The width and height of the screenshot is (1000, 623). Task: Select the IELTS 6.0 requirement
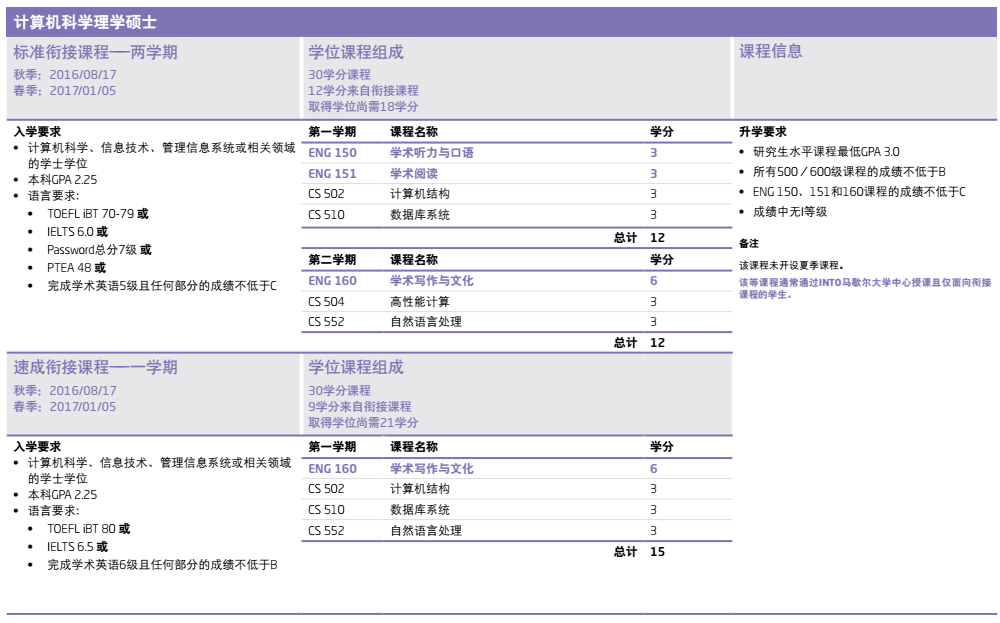(77, 232)
